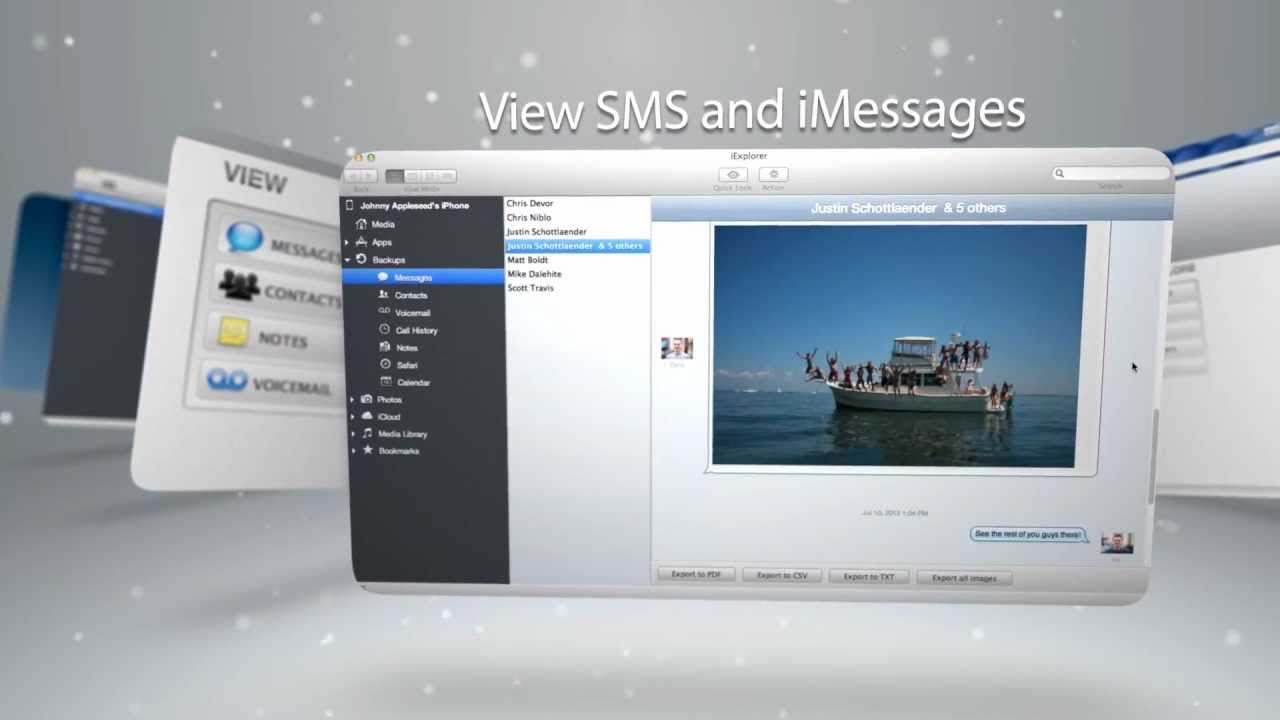Screen dimensions: 1280x720
Task: Switch to the third view mode segment
Action: click(x=430, y=176)
